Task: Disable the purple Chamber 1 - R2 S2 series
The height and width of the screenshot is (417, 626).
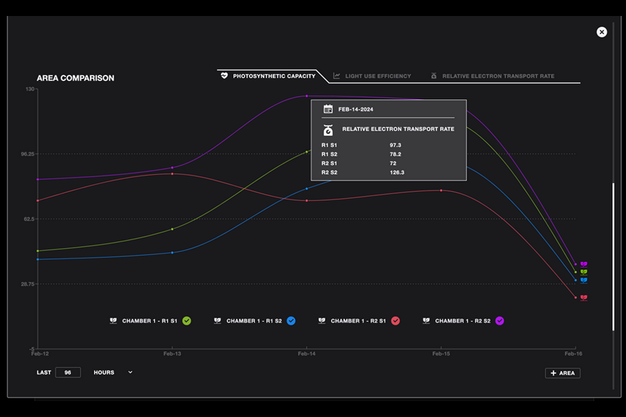Action: 500,321
